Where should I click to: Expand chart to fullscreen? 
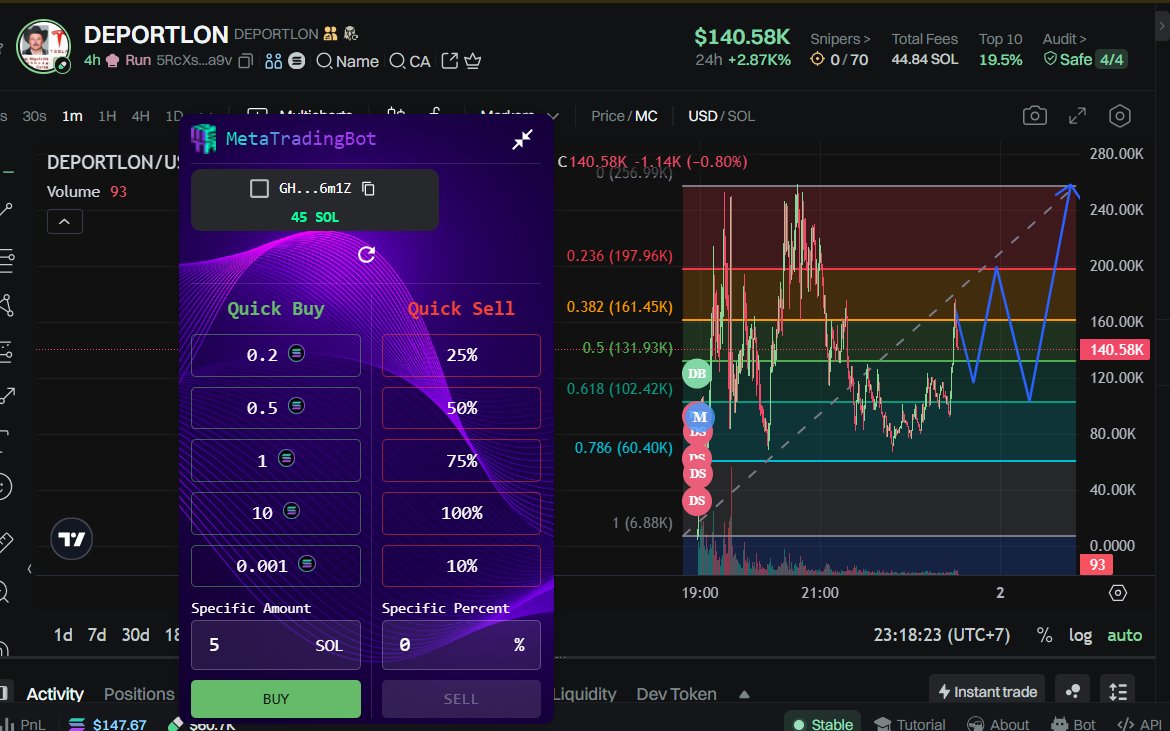pos(1077,116)
